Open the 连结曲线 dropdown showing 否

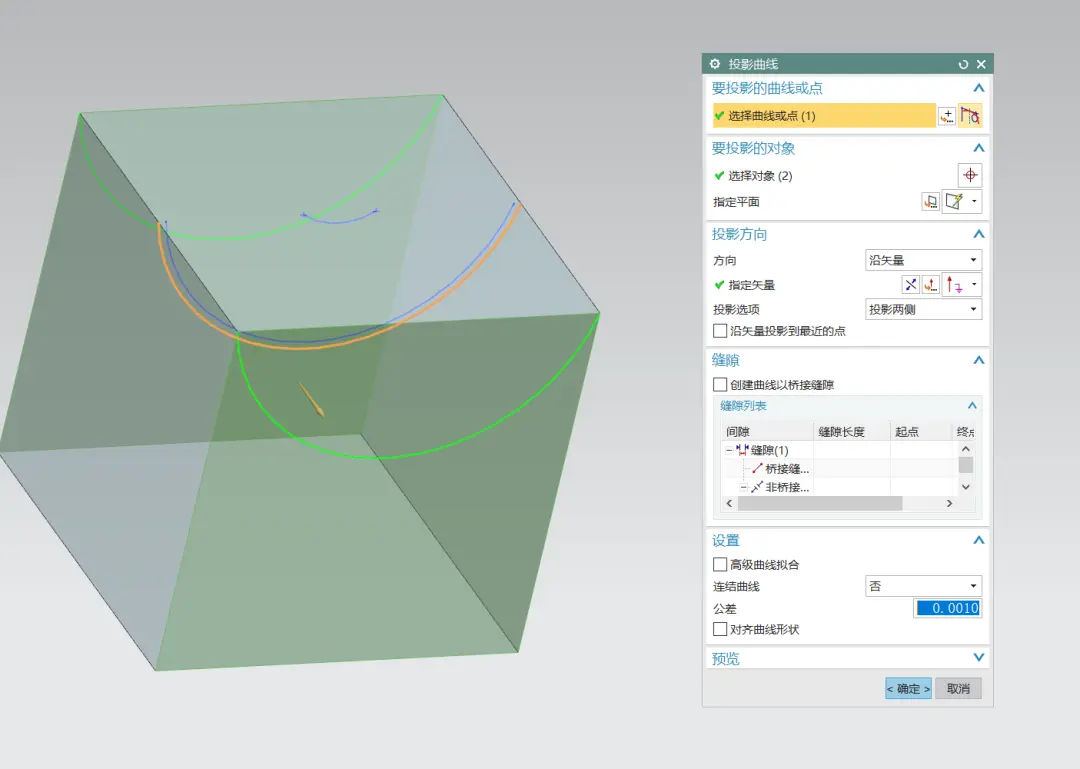[x=923, y=586]
